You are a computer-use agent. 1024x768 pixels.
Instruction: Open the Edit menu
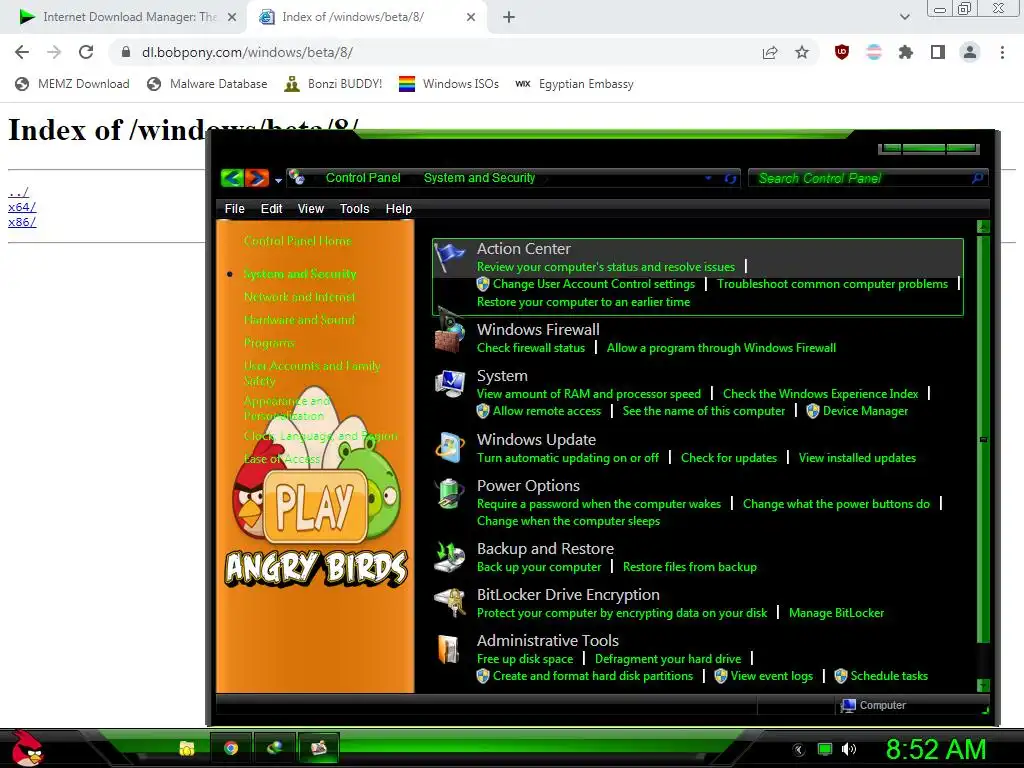pyautogui.click(x=271, y=209)
